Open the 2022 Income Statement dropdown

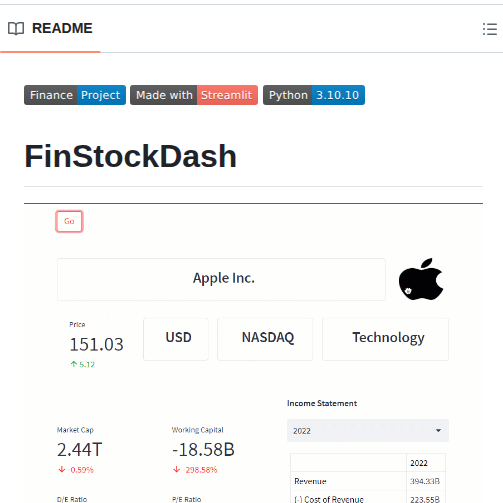click(x=368, y=431)
